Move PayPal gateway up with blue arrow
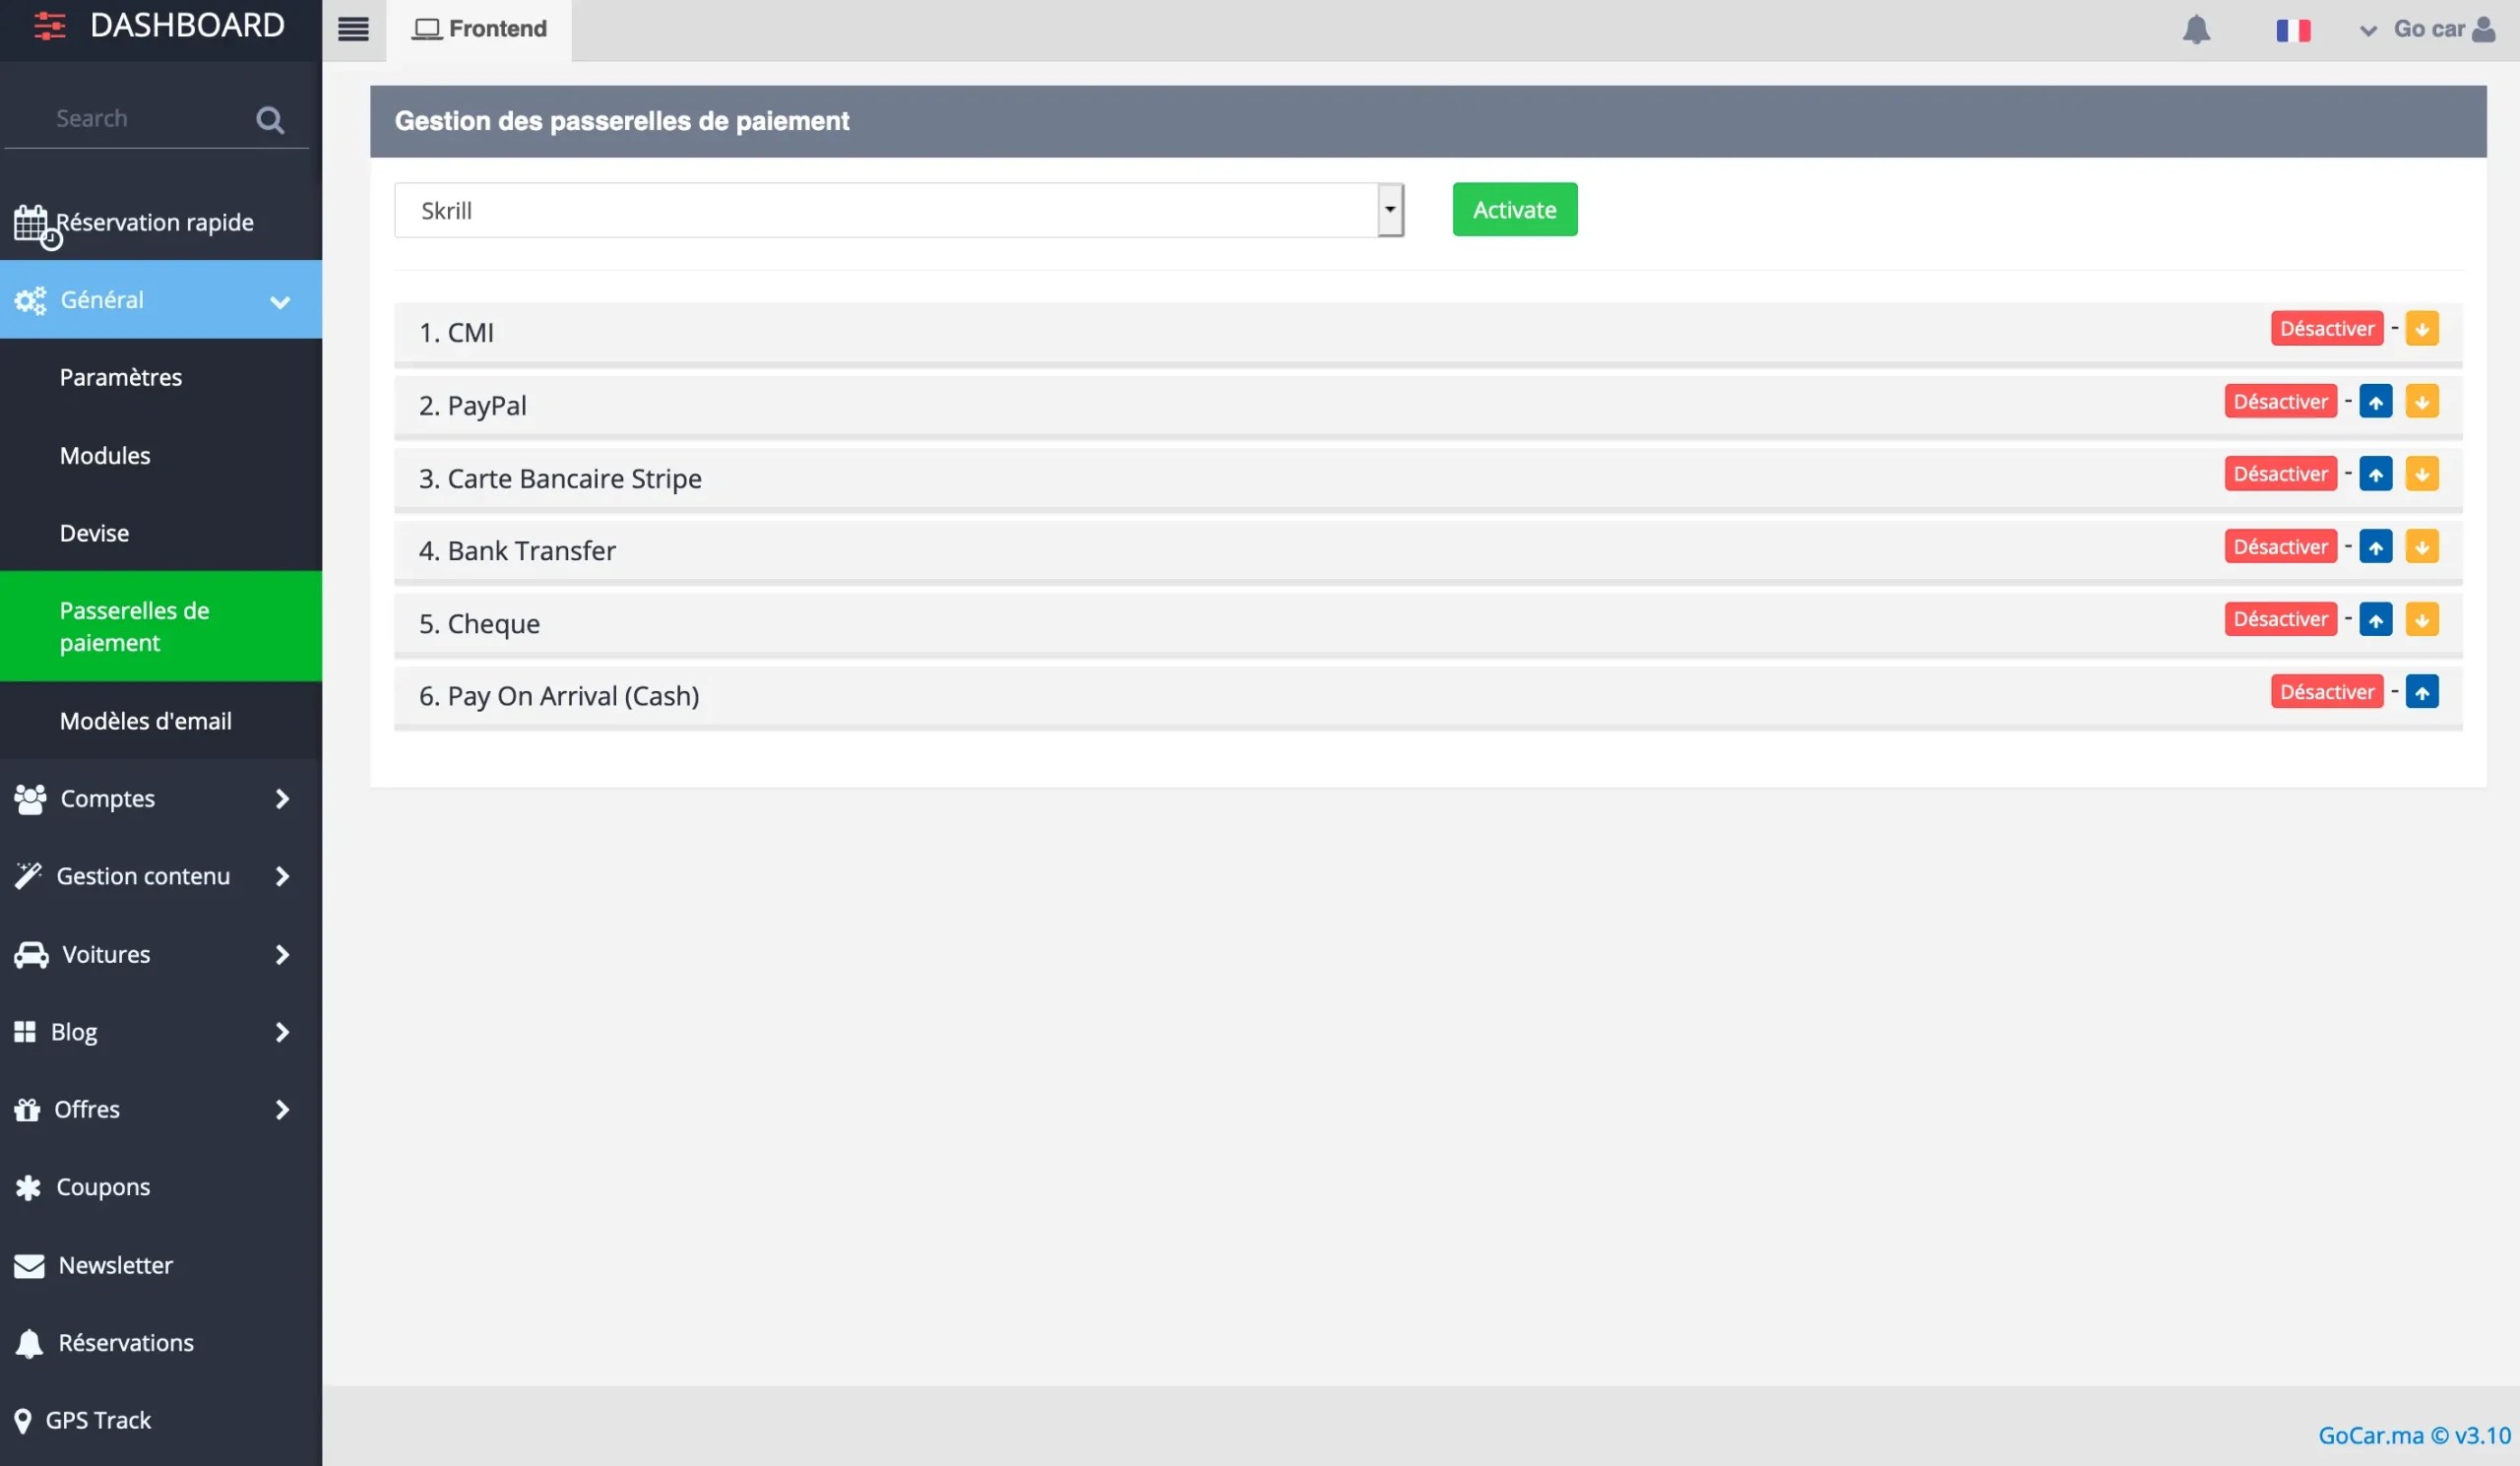Screen dimensions: 2520x1466 click(x=2376, y=402)
